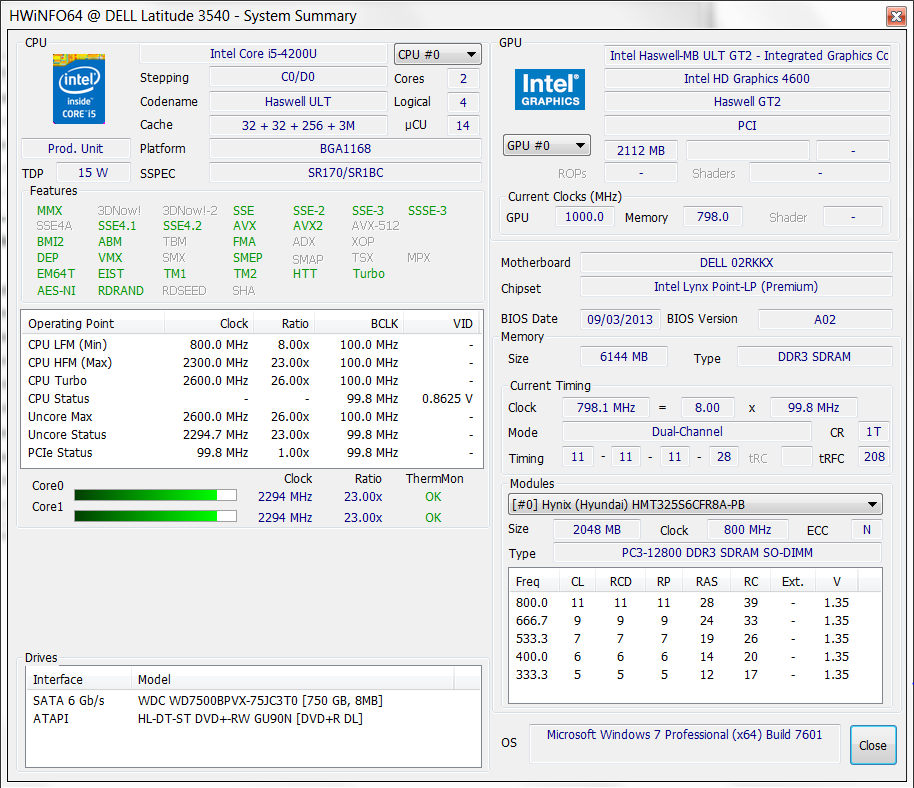Click the 2112 MB GPU memory value

[641, 150]
